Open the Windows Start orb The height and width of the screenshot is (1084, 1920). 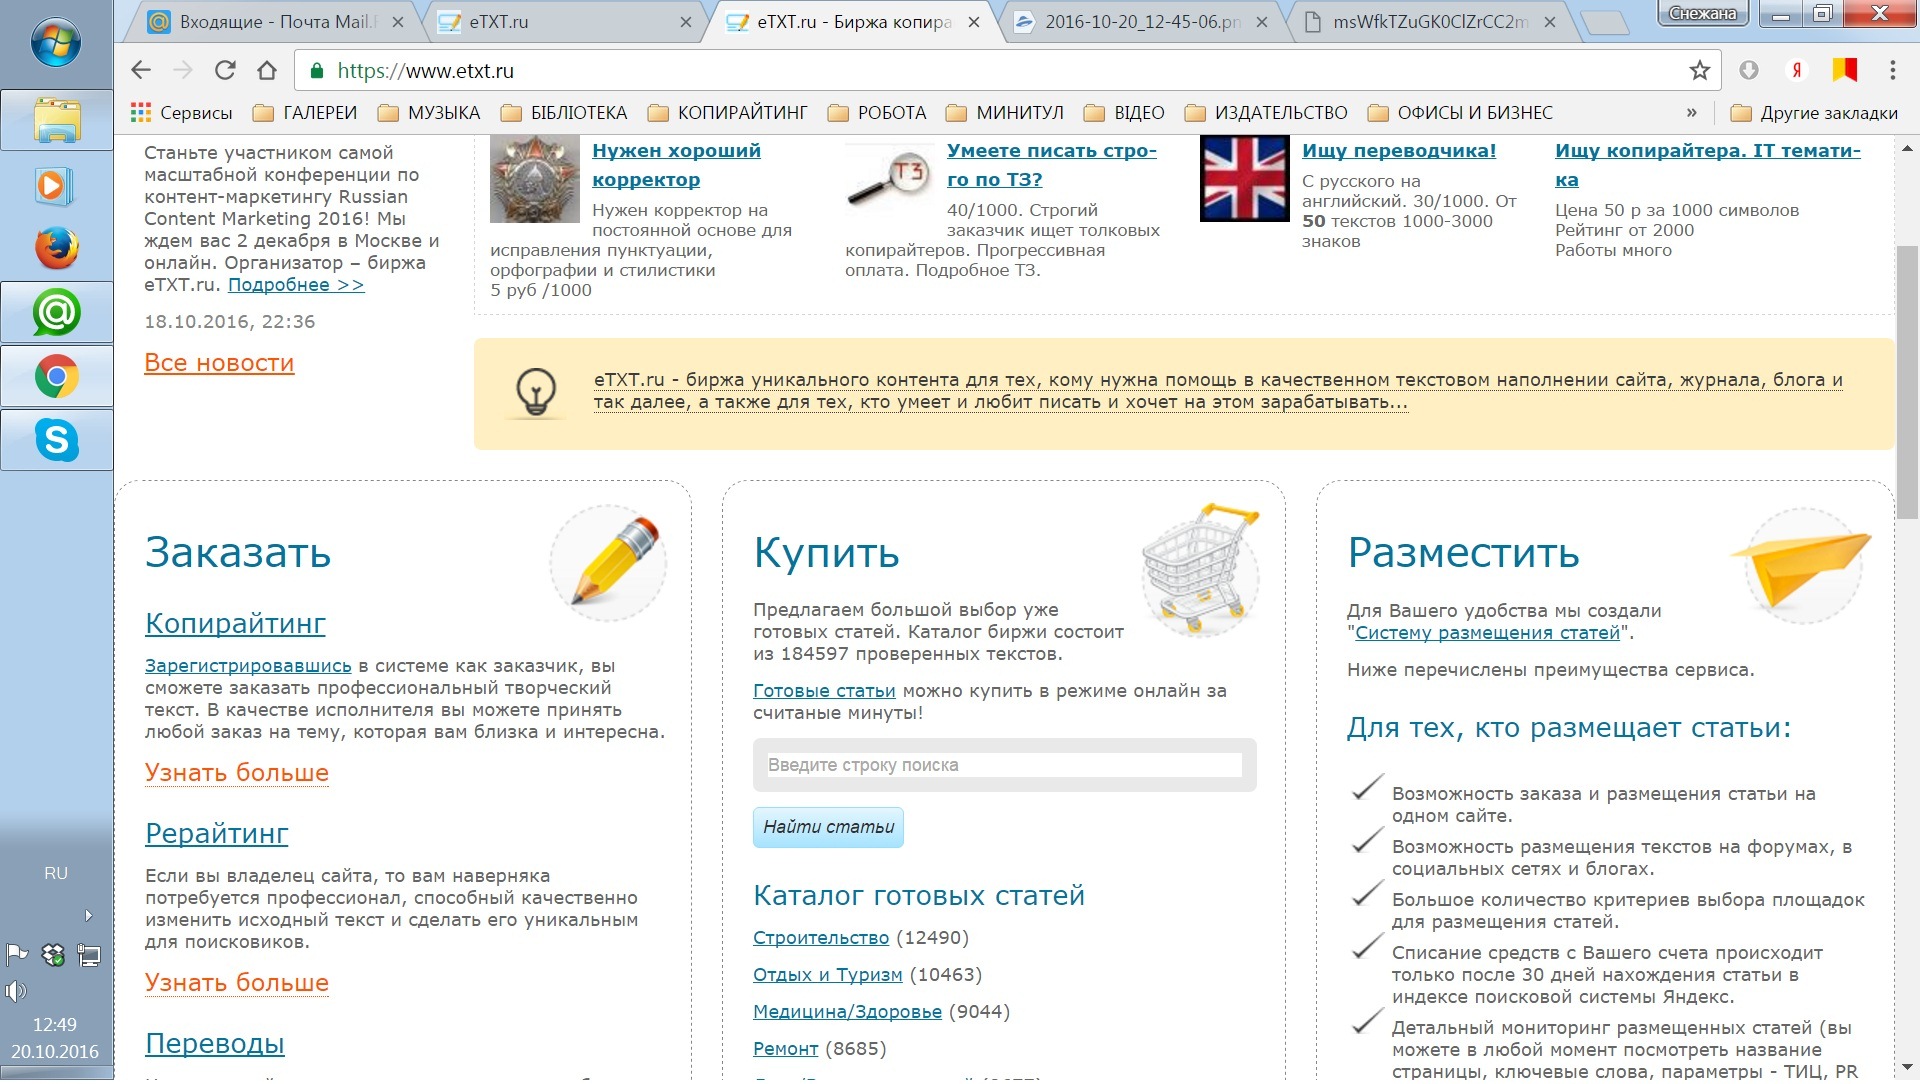coord(56,42)
